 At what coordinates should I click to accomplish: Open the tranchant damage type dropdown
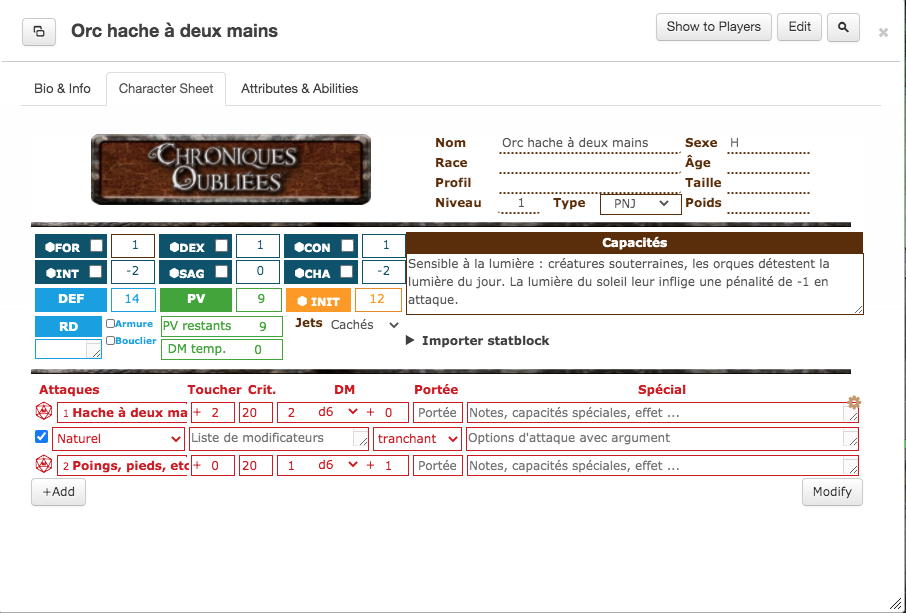click(x=418, y=438)
